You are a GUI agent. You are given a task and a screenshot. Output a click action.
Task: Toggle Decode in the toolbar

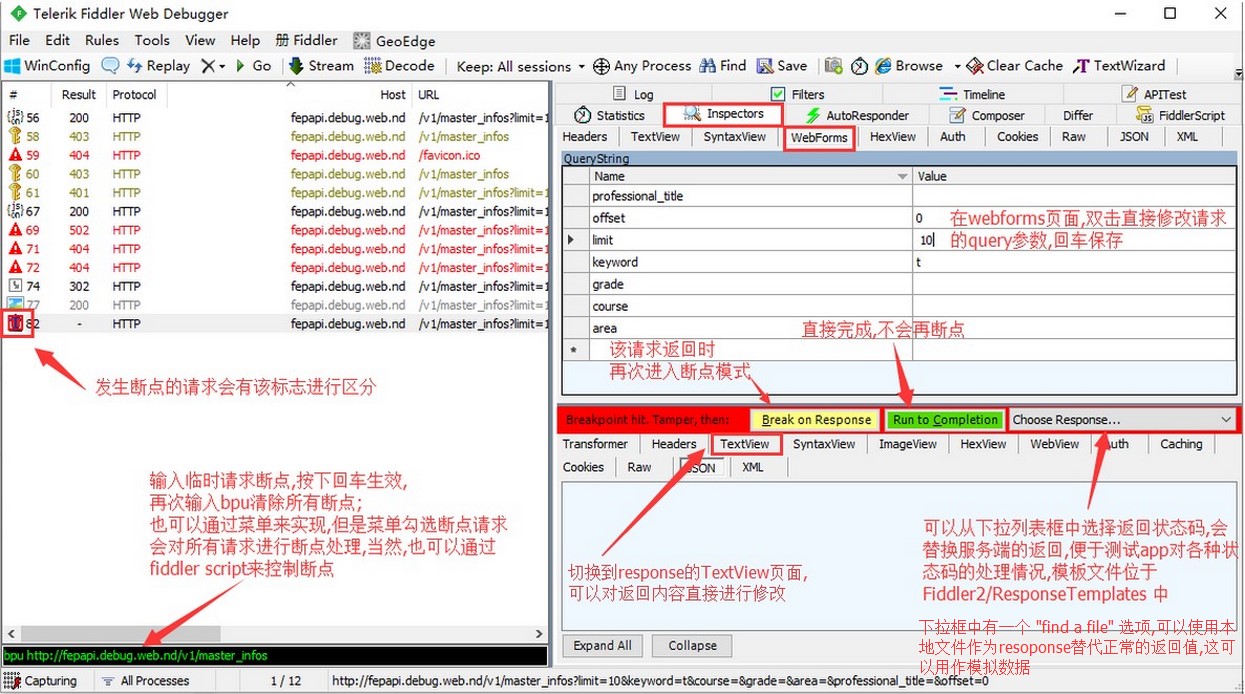(x=399, y=66)
